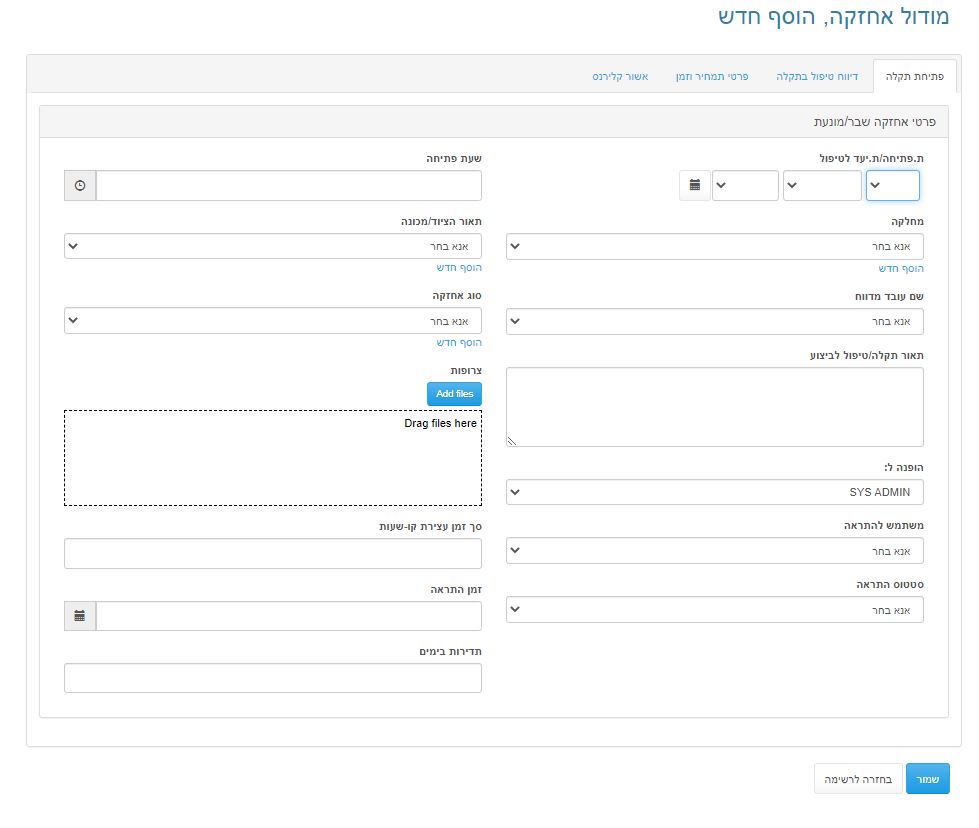Open the פרטי תמחיר וזמן tab
Viewport: 979px width, 828px height.
point(712,76)
